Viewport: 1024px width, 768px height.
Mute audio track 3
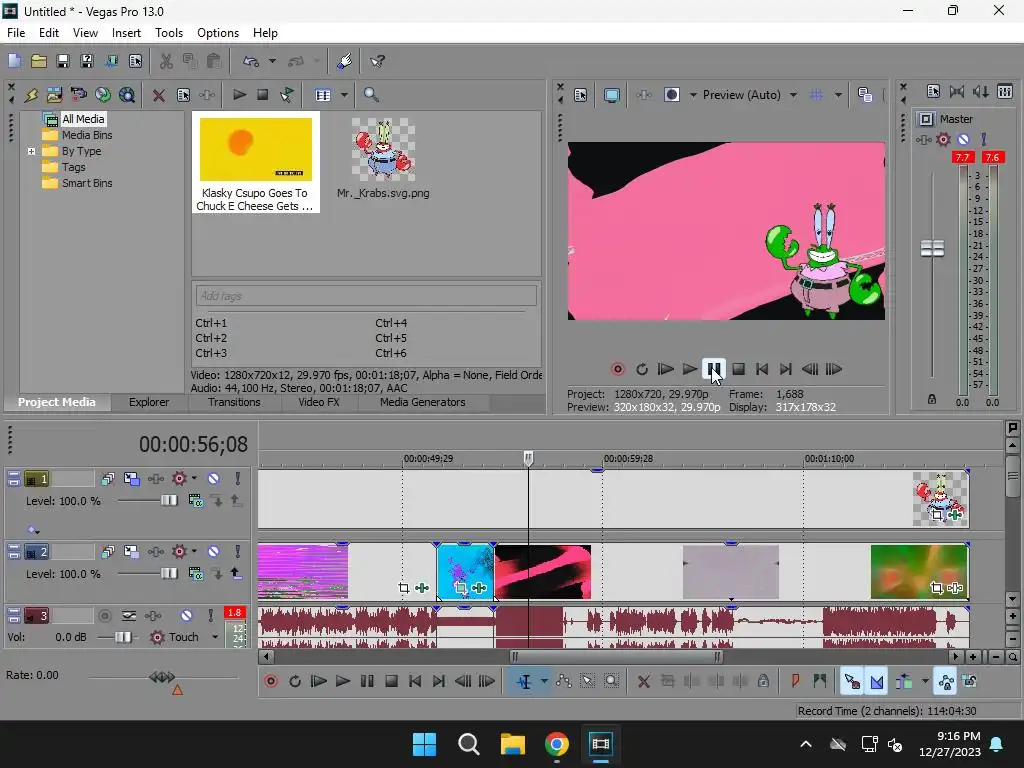pyautogui.click(x=186, y=615)
